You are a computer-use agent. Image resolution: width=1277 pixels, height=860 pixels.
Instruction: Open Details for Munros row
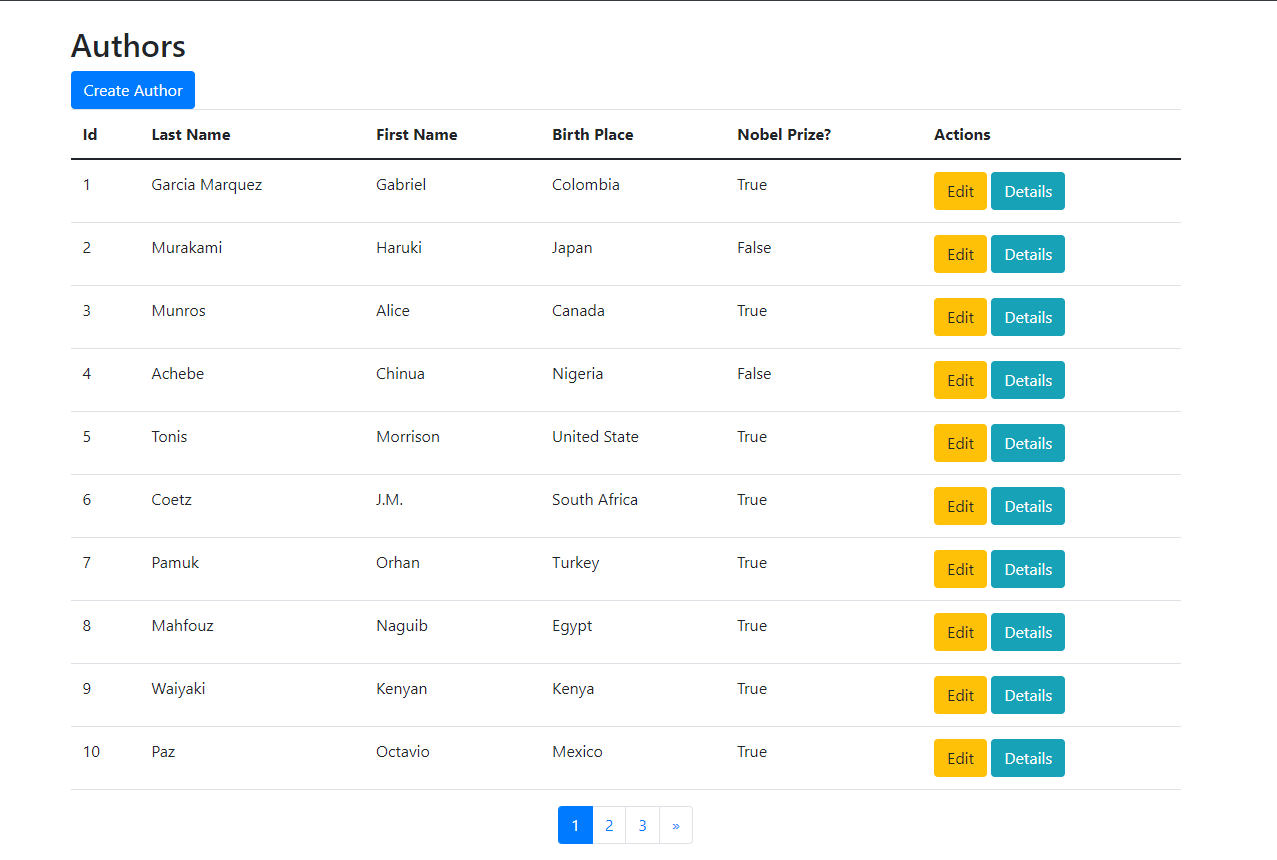click(1027, 317)
